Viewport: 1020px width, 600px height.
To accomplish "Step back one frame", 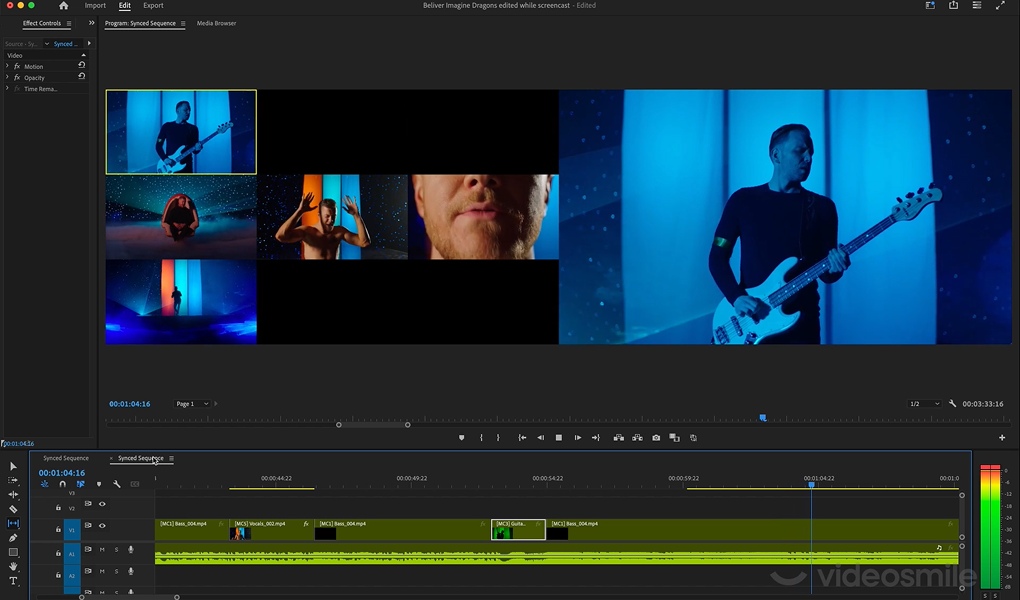I will 541,438.
